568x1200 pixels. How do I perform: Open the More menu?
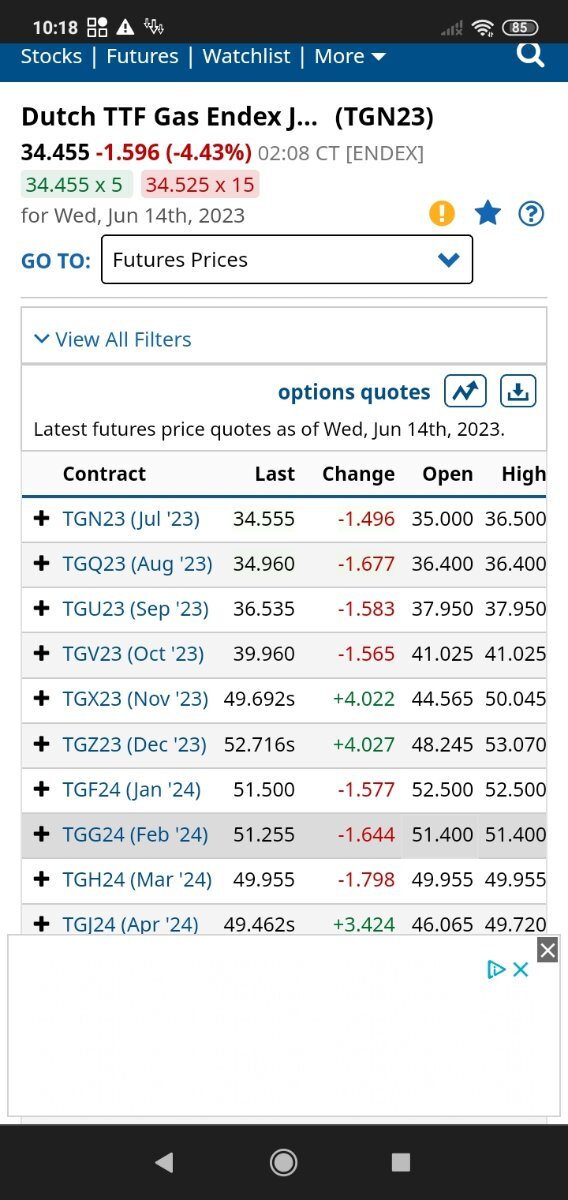pyautogui.click(x=349, y=56)
